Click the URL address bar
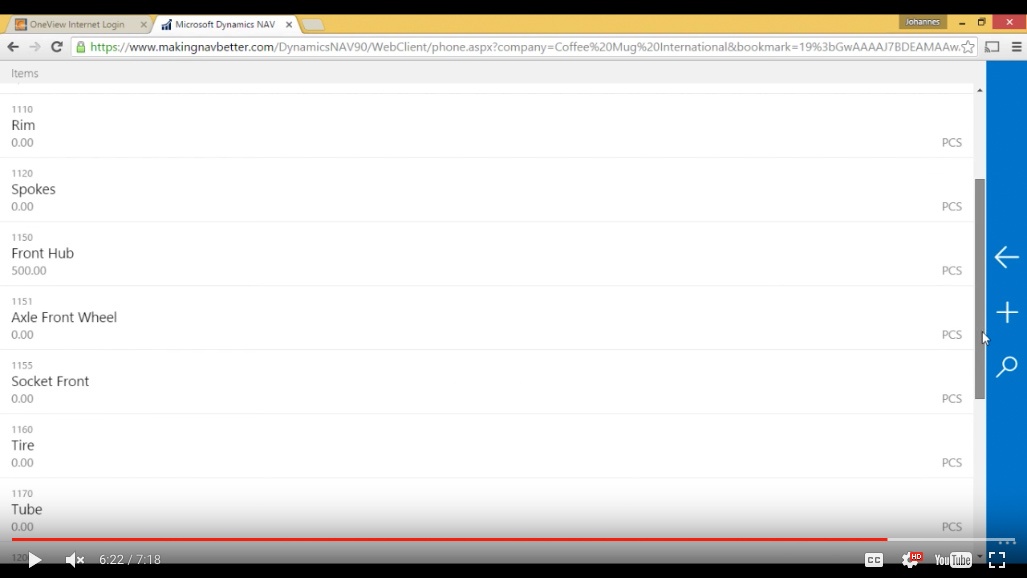 pos(524,47)
